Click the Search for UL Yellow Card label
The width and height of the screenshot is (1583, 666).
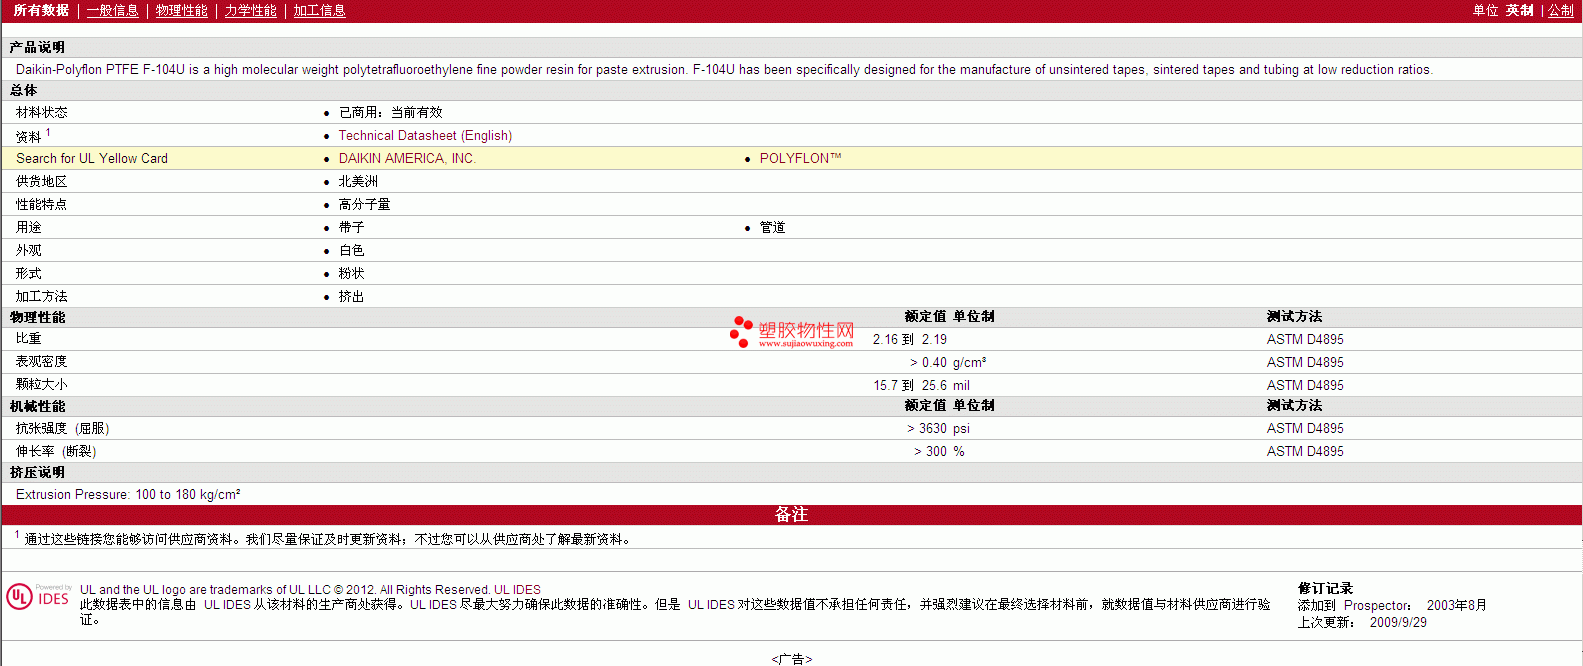(x=92, y=158)
